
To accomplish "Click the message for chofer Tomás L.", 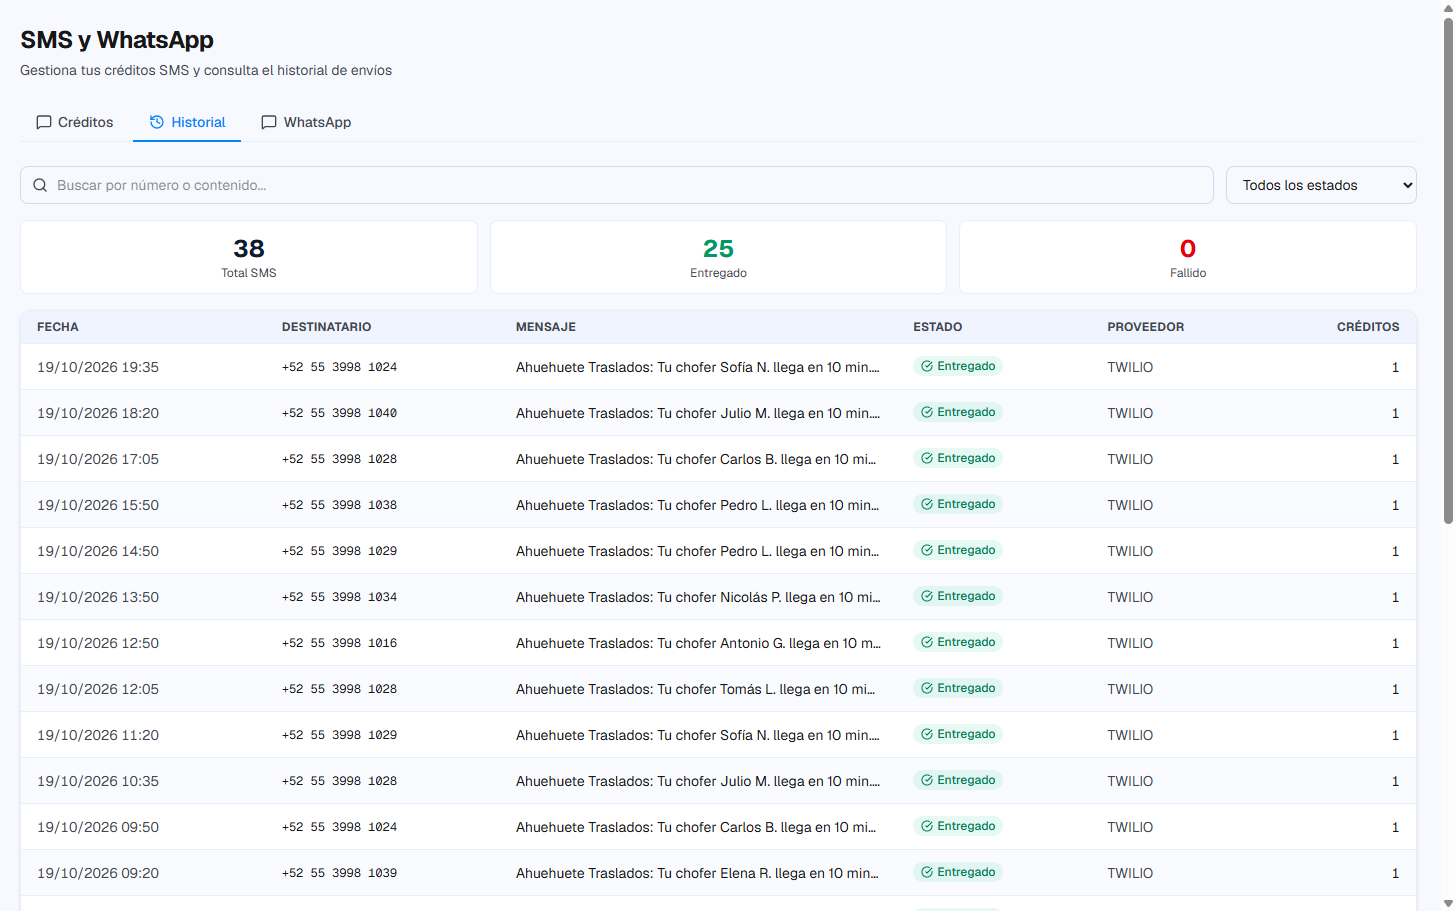I will click(695, 689).
